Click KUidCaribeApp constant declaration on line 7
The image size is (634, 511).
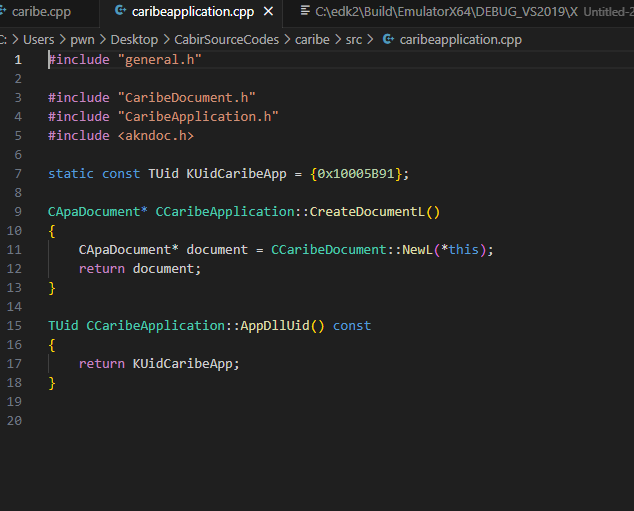(236, 174)
